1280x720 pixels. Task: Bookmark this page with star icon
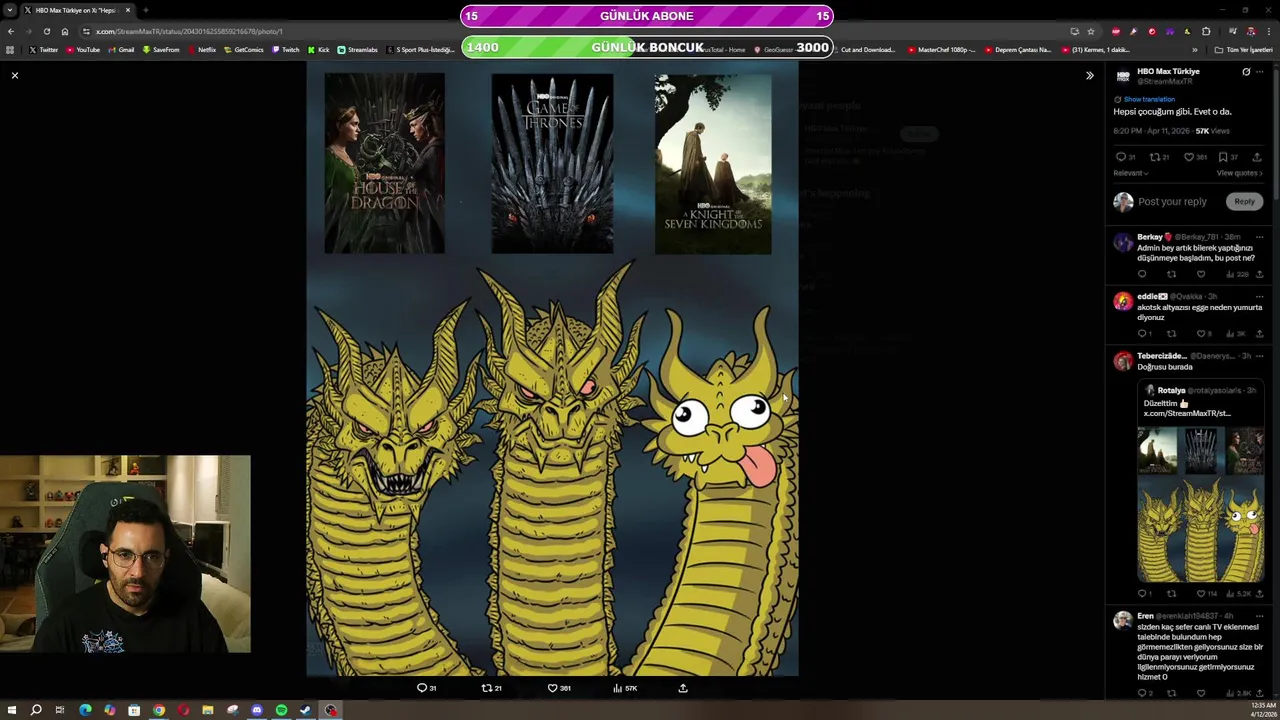pos(1091,31)
